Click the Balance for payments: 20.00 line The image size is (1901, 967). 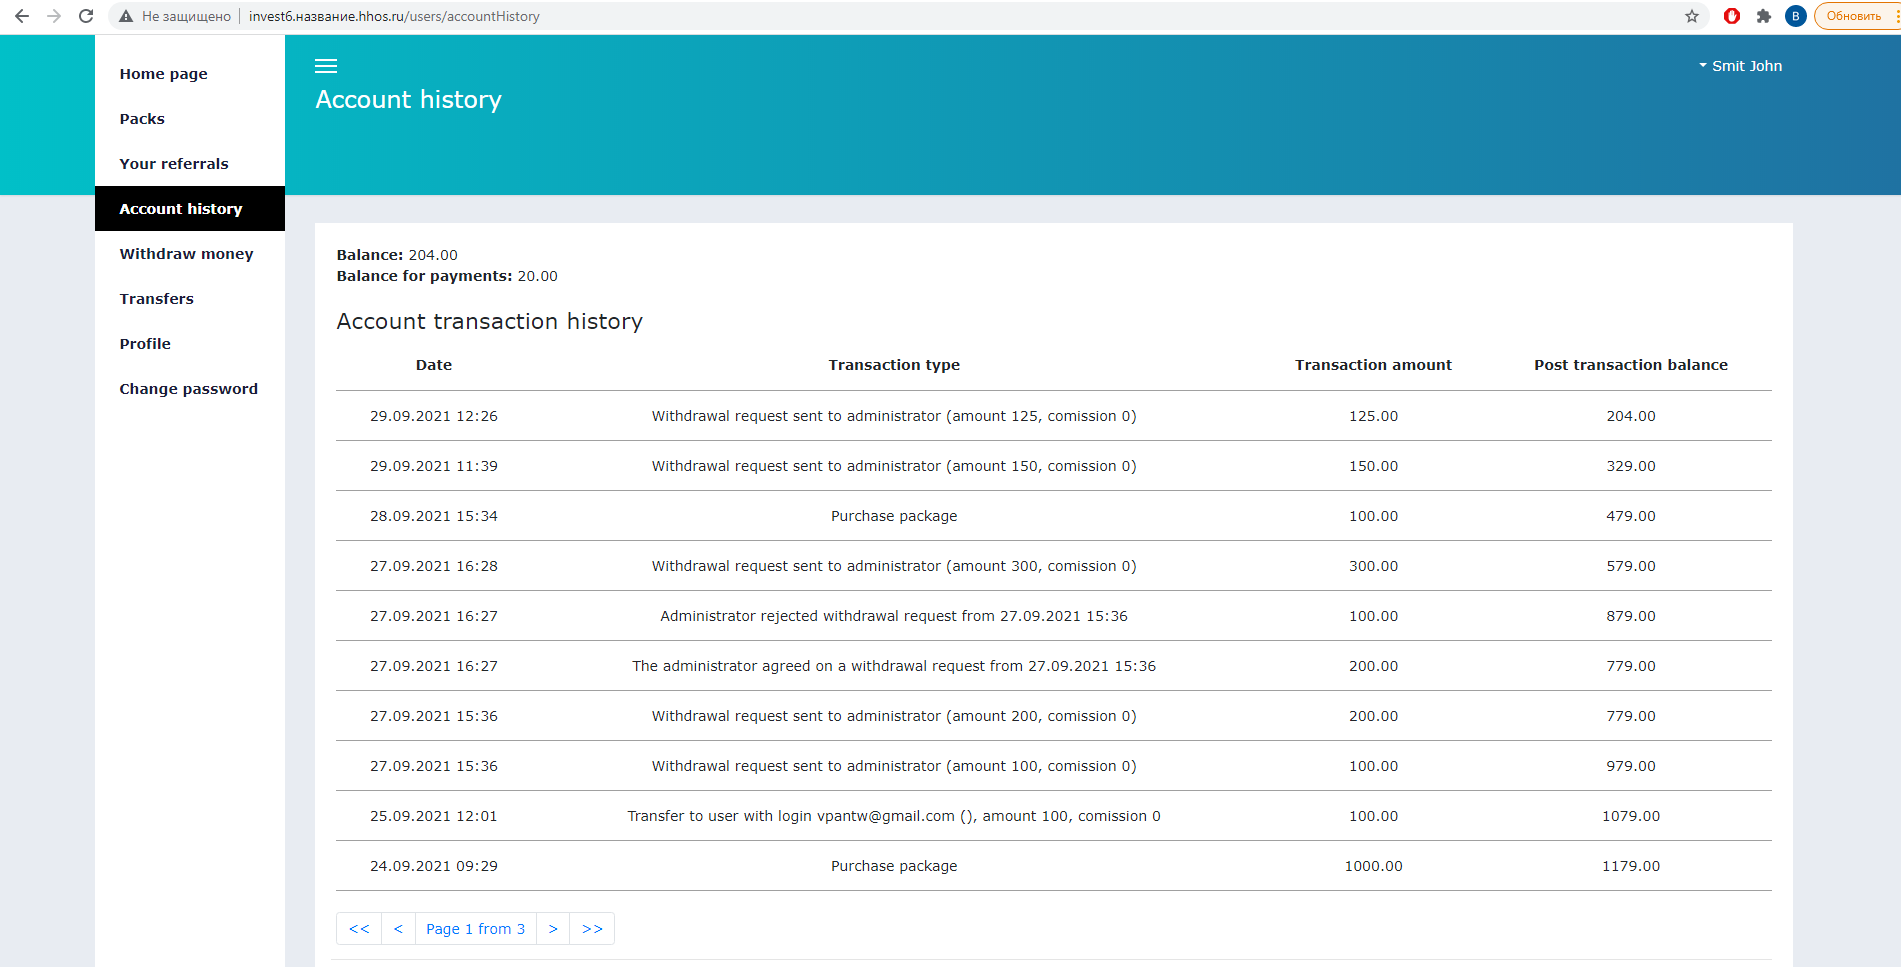click(447, 276)
